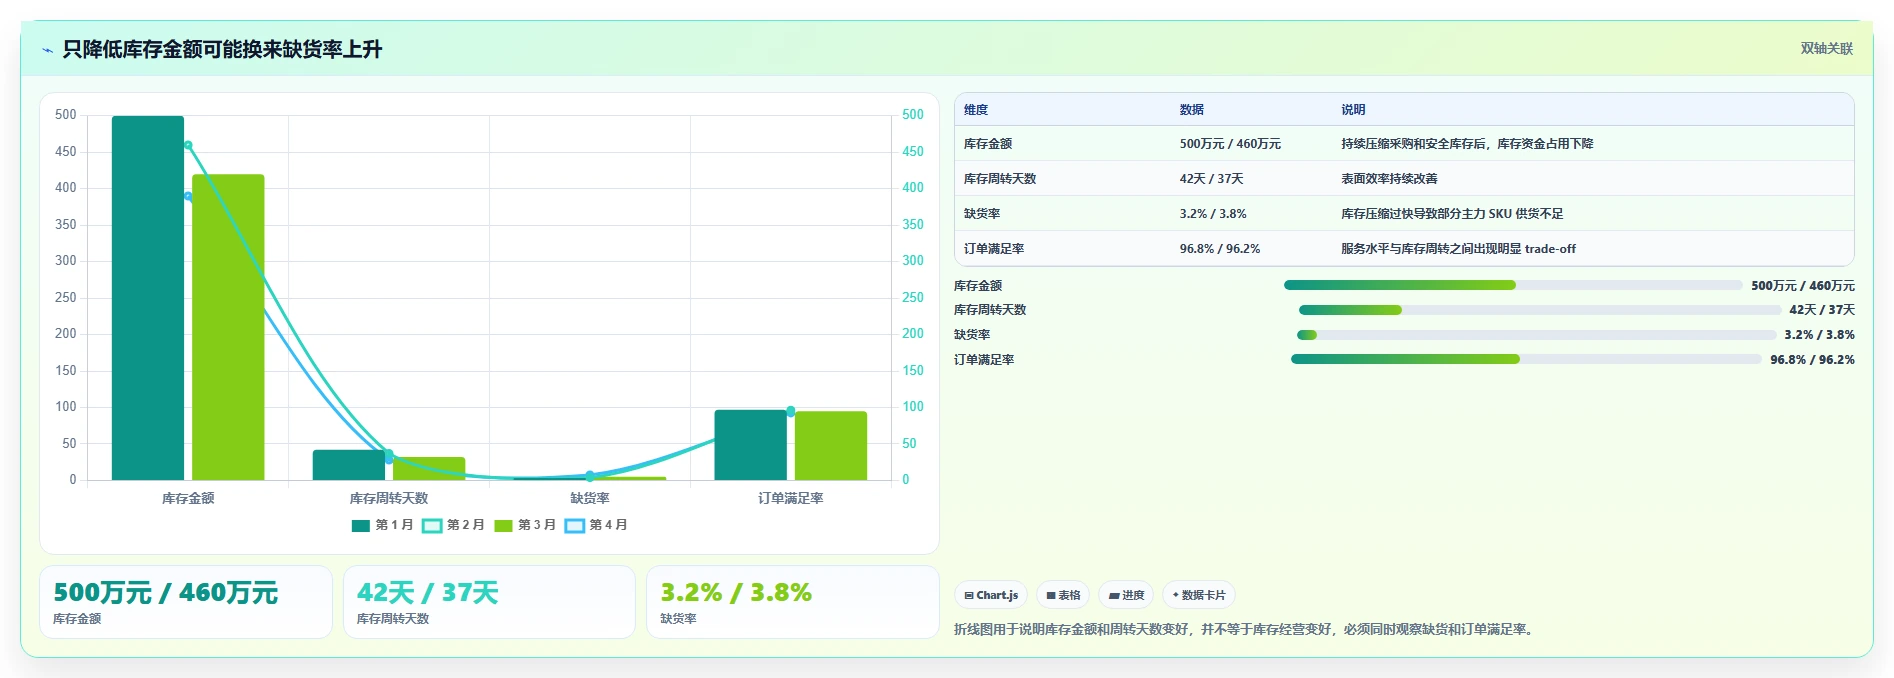Click the 500万元 / 460万元 KPI card
The width and height of the screenshot is (1894, 678).
186,602
